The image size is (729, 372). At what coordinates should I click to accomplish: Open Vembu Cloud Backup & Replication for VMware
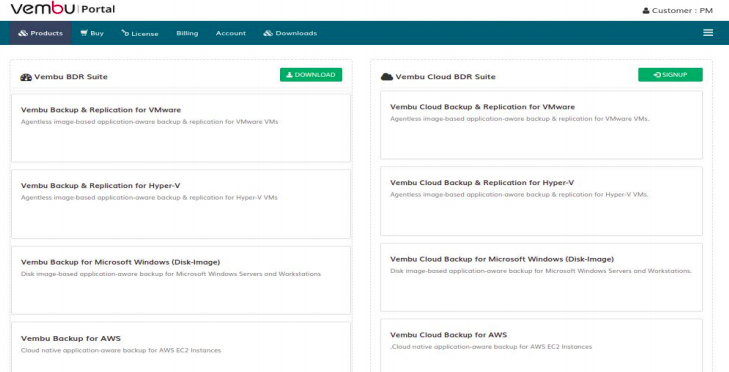pos(542,125)
